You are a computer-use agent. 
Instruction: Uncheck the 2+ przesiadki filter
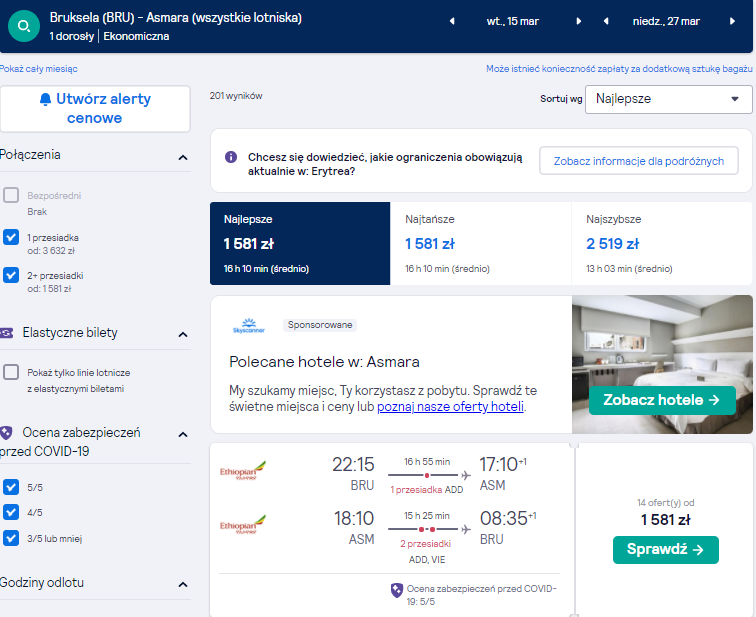11,275
